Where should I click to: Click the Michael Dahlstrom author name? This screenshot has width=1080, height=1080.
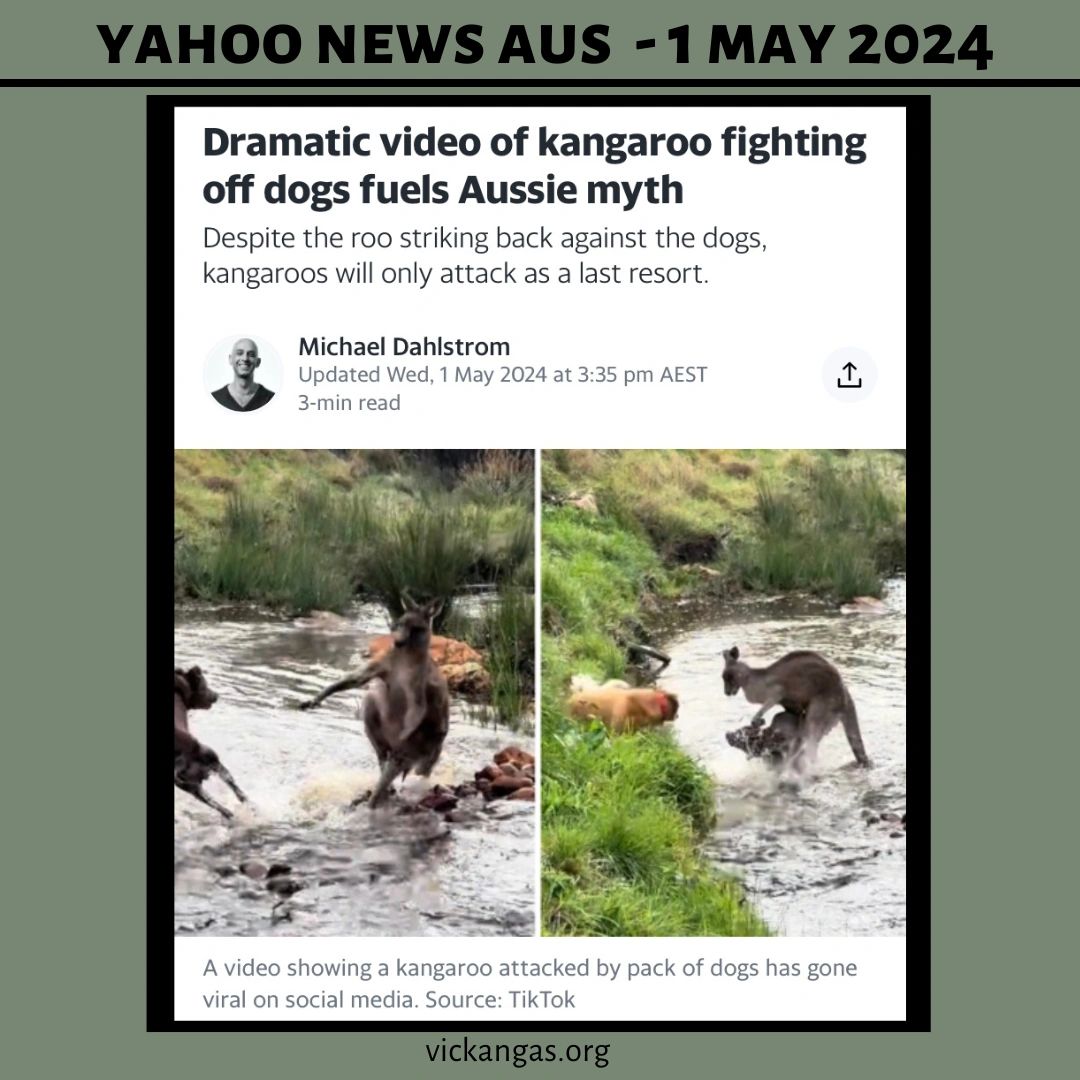pyautogui.click(x=404, y=346)
